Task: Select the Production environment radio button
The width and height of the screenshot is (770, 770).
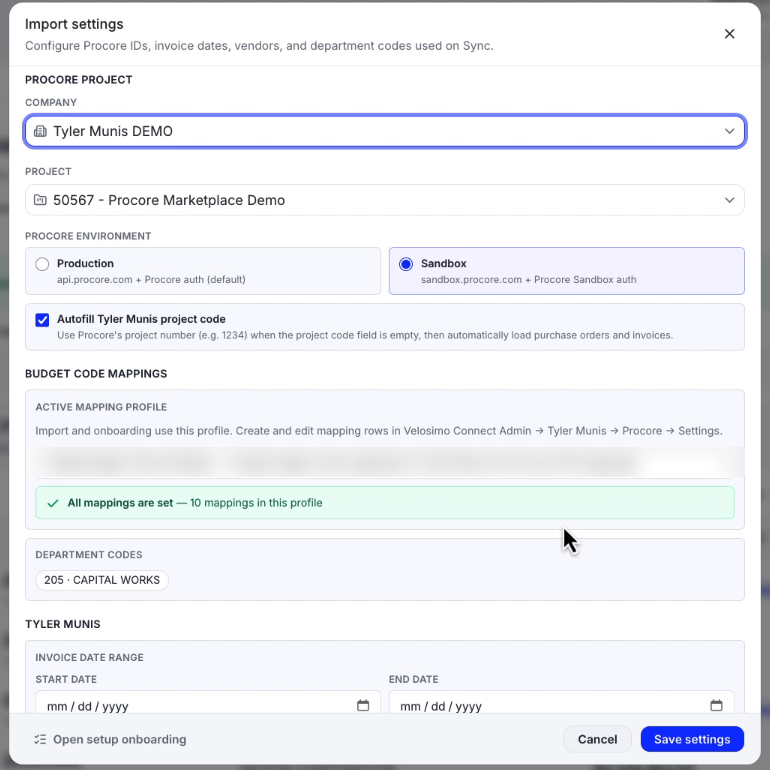Action: [42, 264]
